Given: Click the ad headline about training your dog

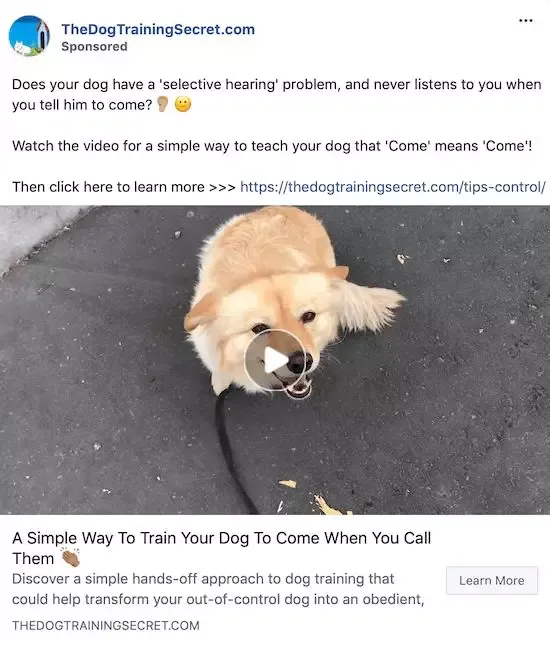Looking at the screenshot, I should (221, 548).
